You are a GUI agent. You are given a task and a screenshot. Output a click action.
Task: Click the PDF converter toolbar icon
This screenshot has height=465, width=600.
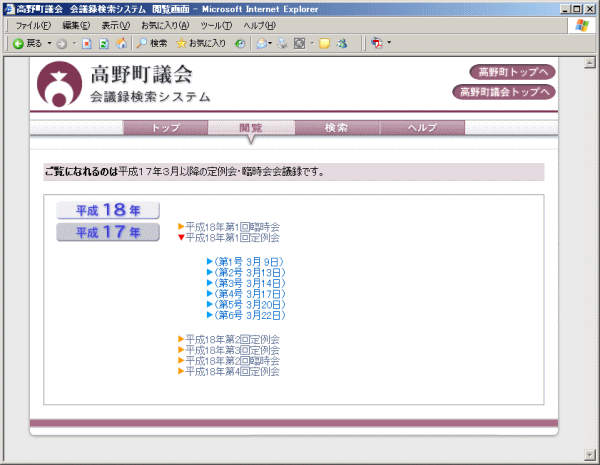(377, 43)
